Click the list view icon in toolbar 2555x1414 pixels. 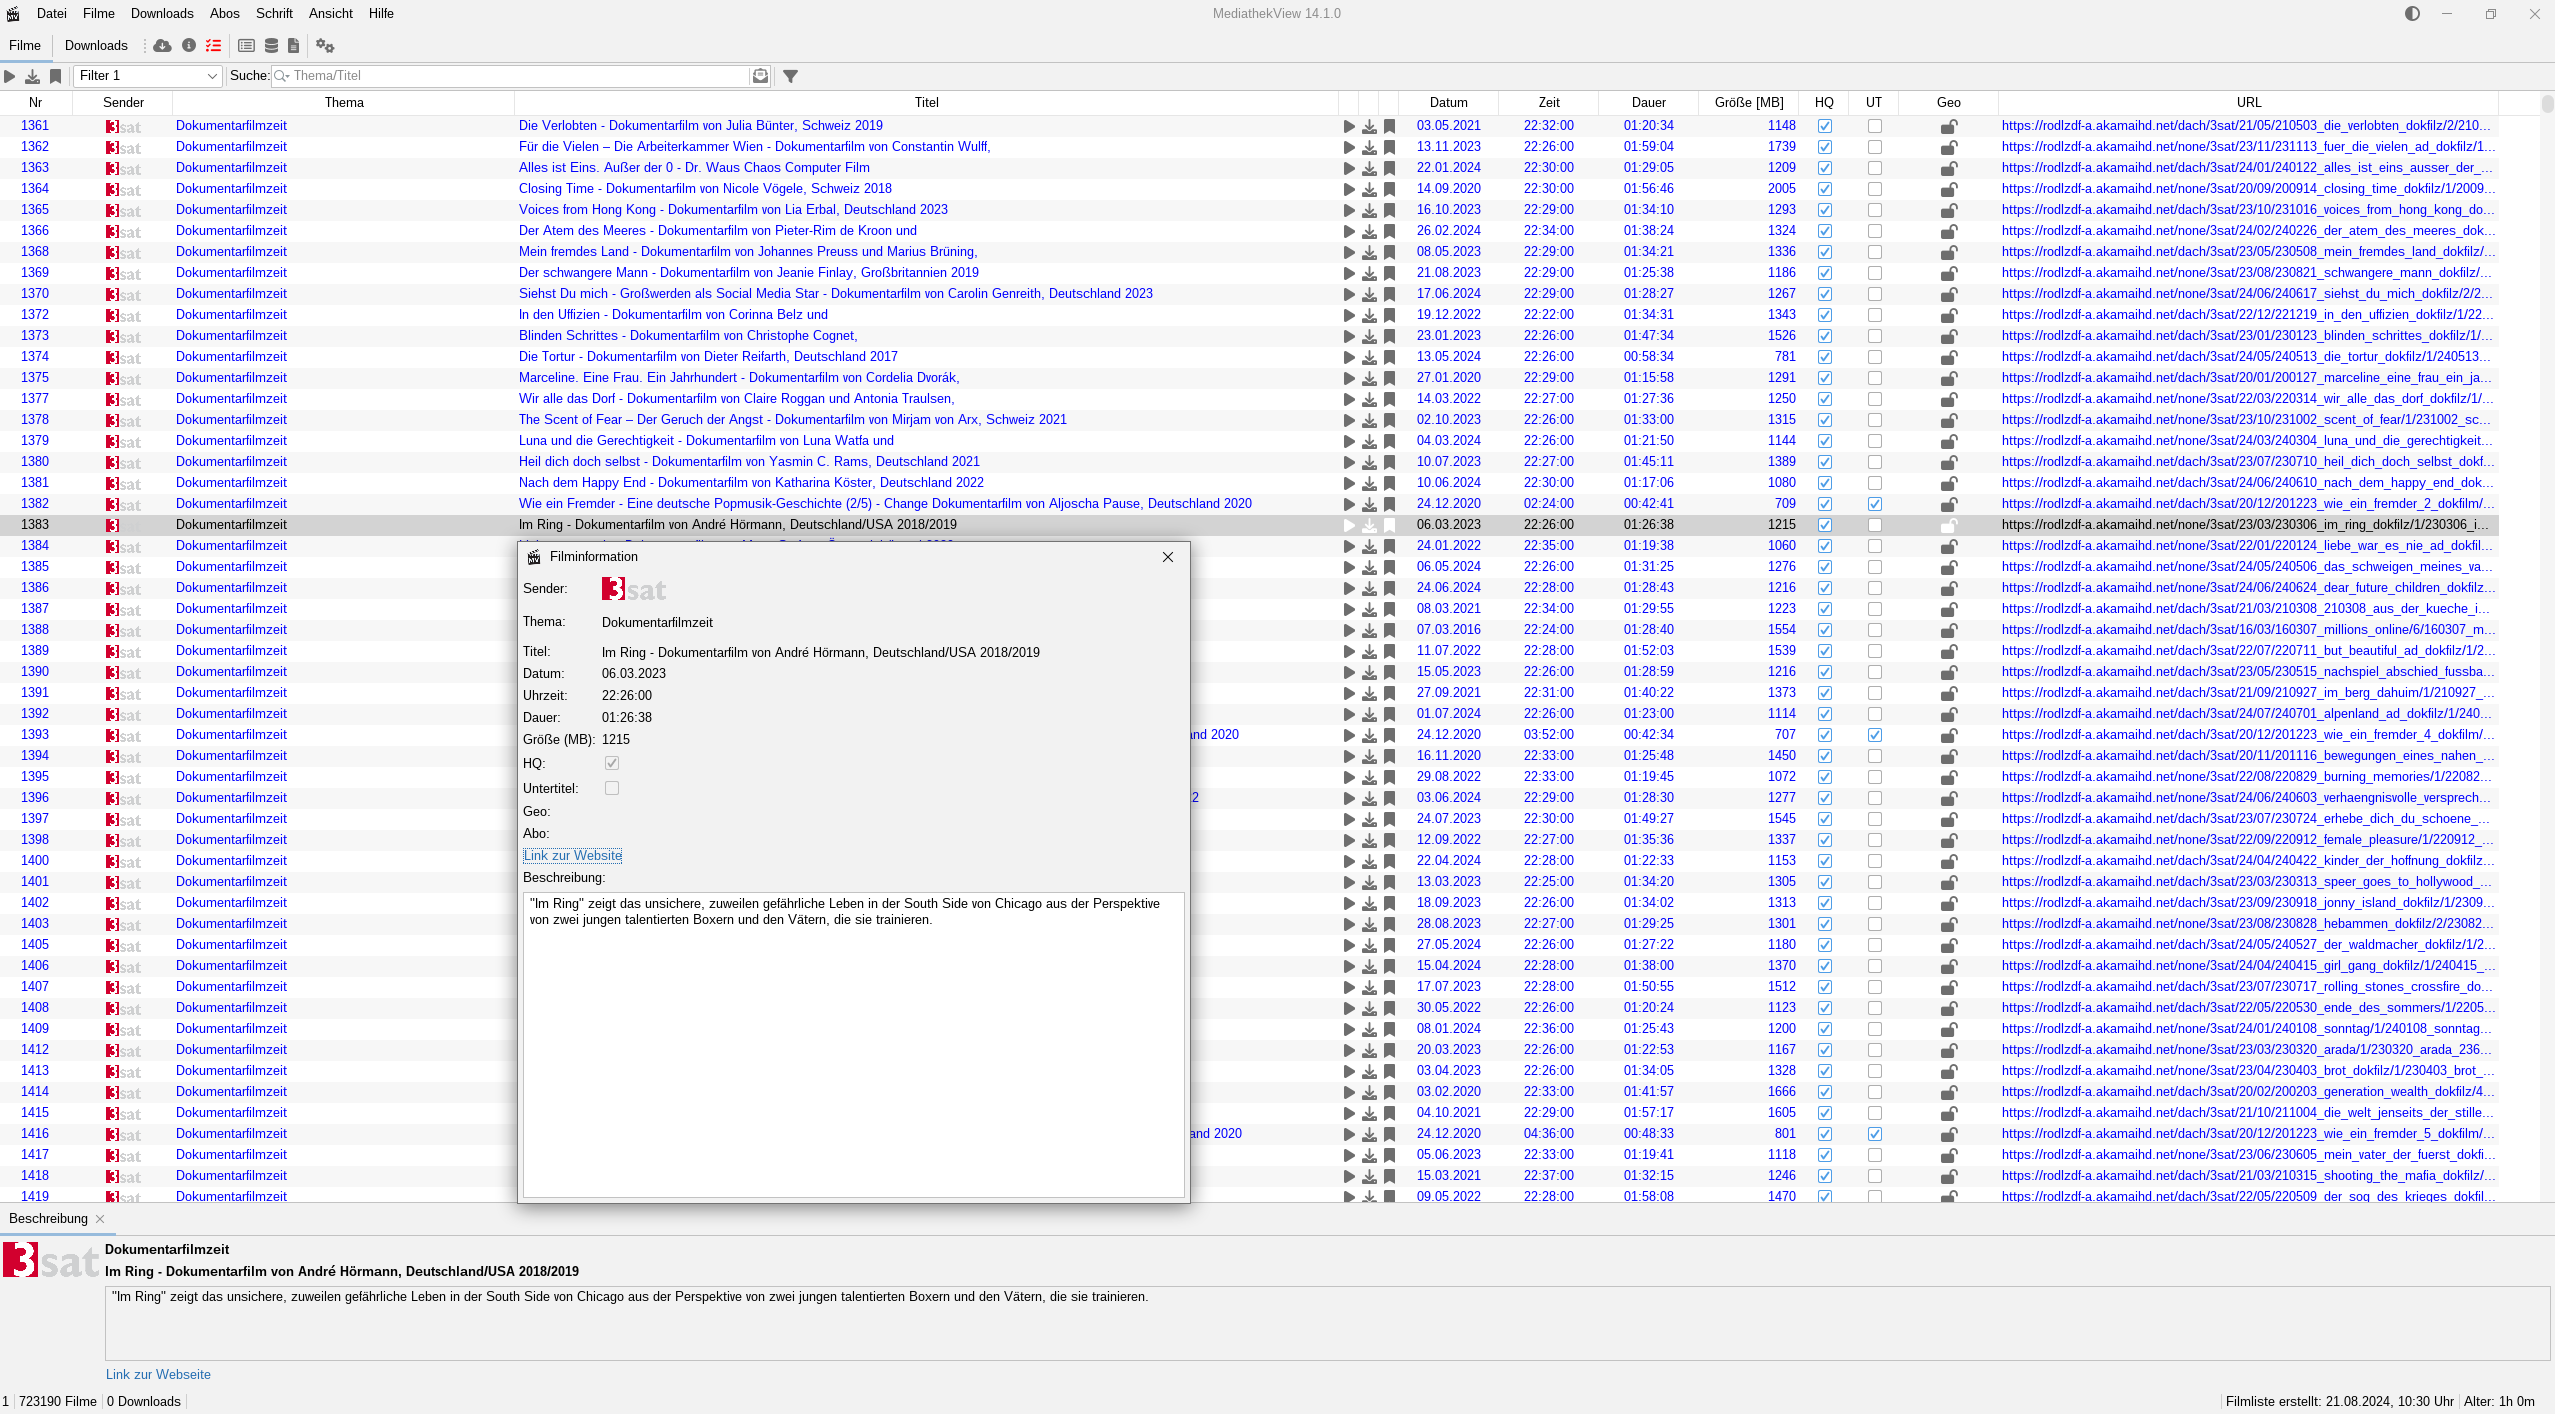[x=246, y=46]
